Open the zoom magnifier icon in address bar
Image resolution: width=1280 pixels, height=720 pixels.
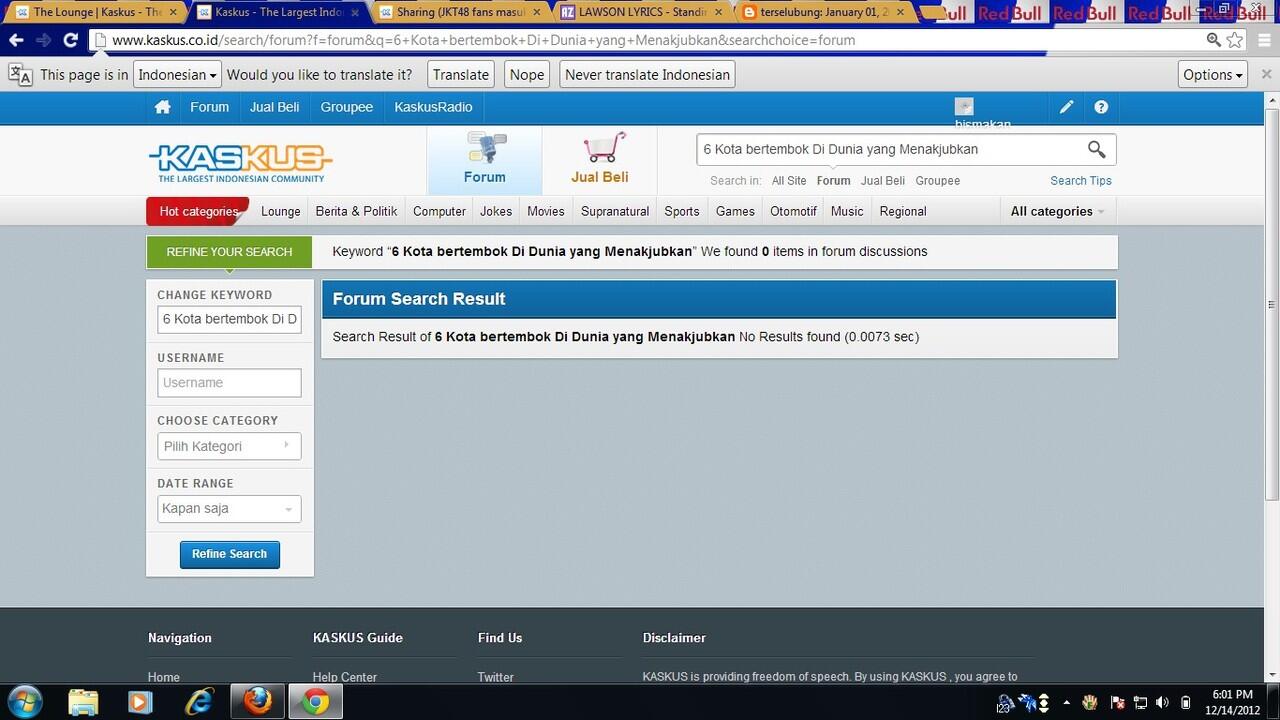1213,40
